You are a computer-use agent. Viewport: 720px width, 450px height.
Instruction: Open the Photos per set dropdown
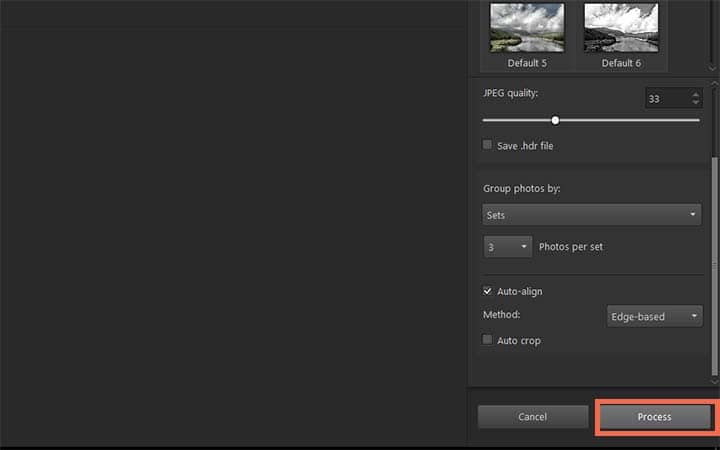point(508,247)
